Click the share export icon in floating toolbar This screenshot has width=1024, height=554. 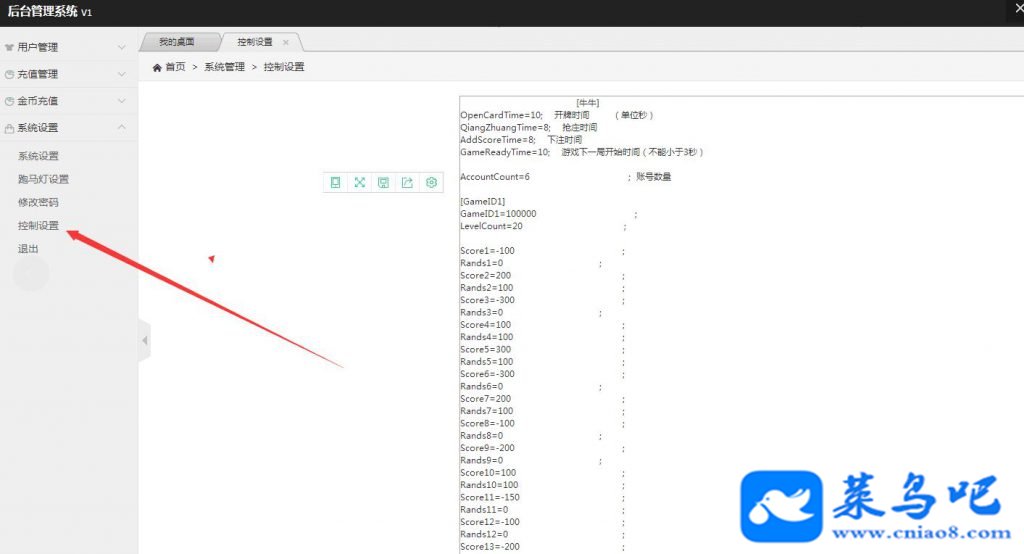click(408, 182)
